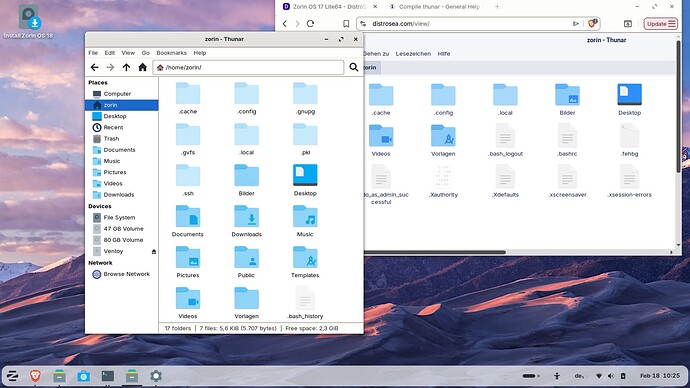Open the Zorin menu on taskbar
The width and height of the screenshot is (690, 388).
[x=12, y=376]
